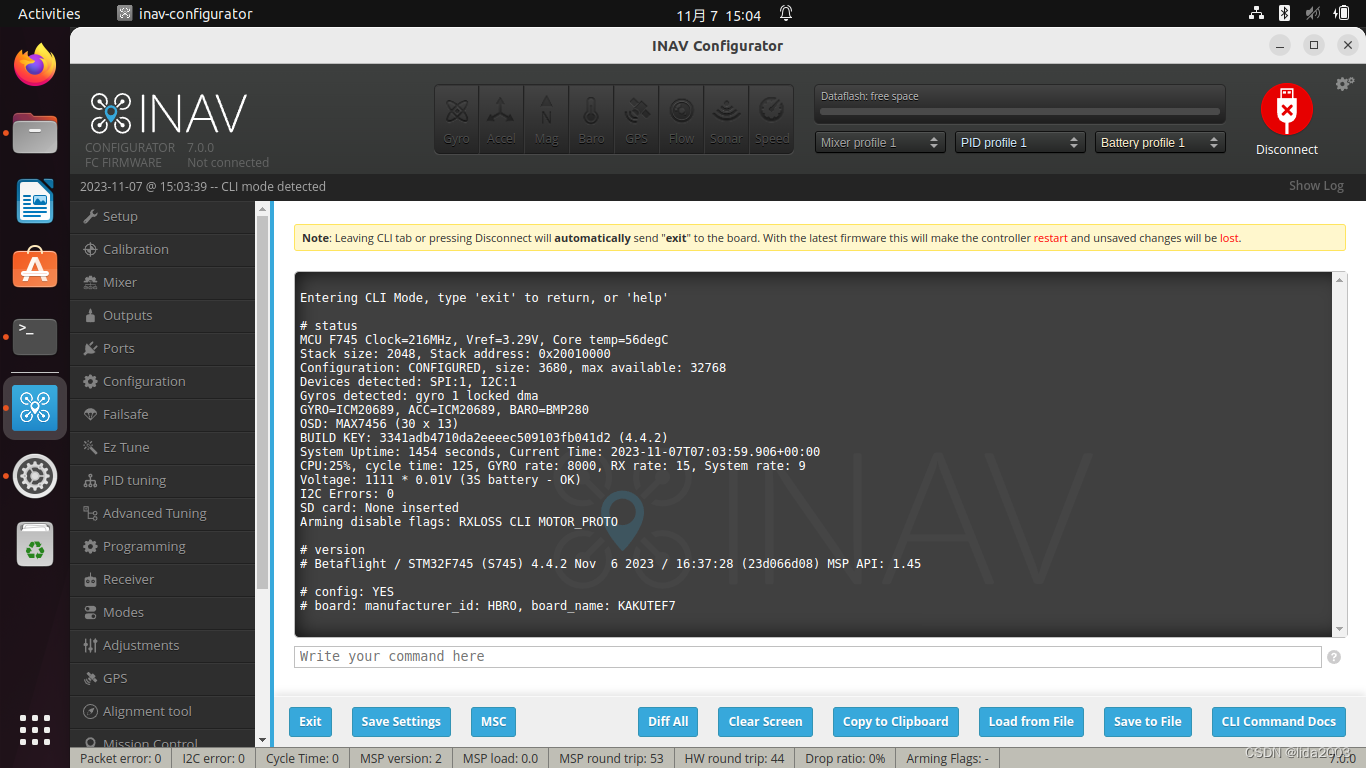Viewport: 1366px width, 768px height.
Task: Click the network icon in system tray
Action: pyautogui.click(x=1256, y=13)
